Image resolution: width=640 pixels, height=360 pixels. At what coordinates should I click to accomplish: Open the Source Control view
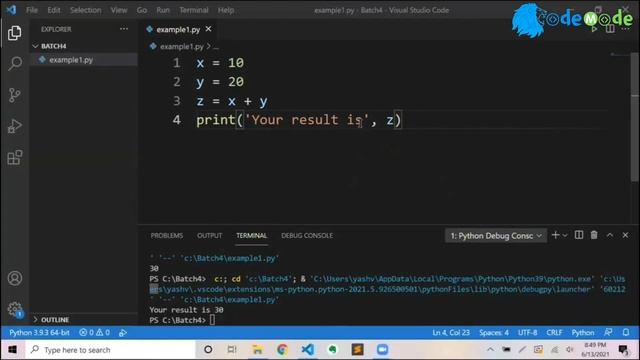(15, 95)
